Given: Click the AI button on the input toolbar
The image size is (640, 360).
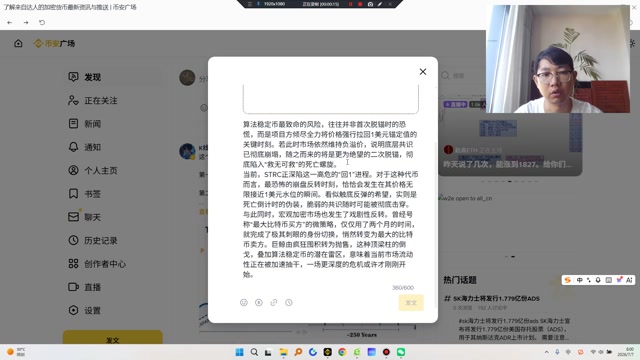Looking at the screenshot, I should click(629, 280).
